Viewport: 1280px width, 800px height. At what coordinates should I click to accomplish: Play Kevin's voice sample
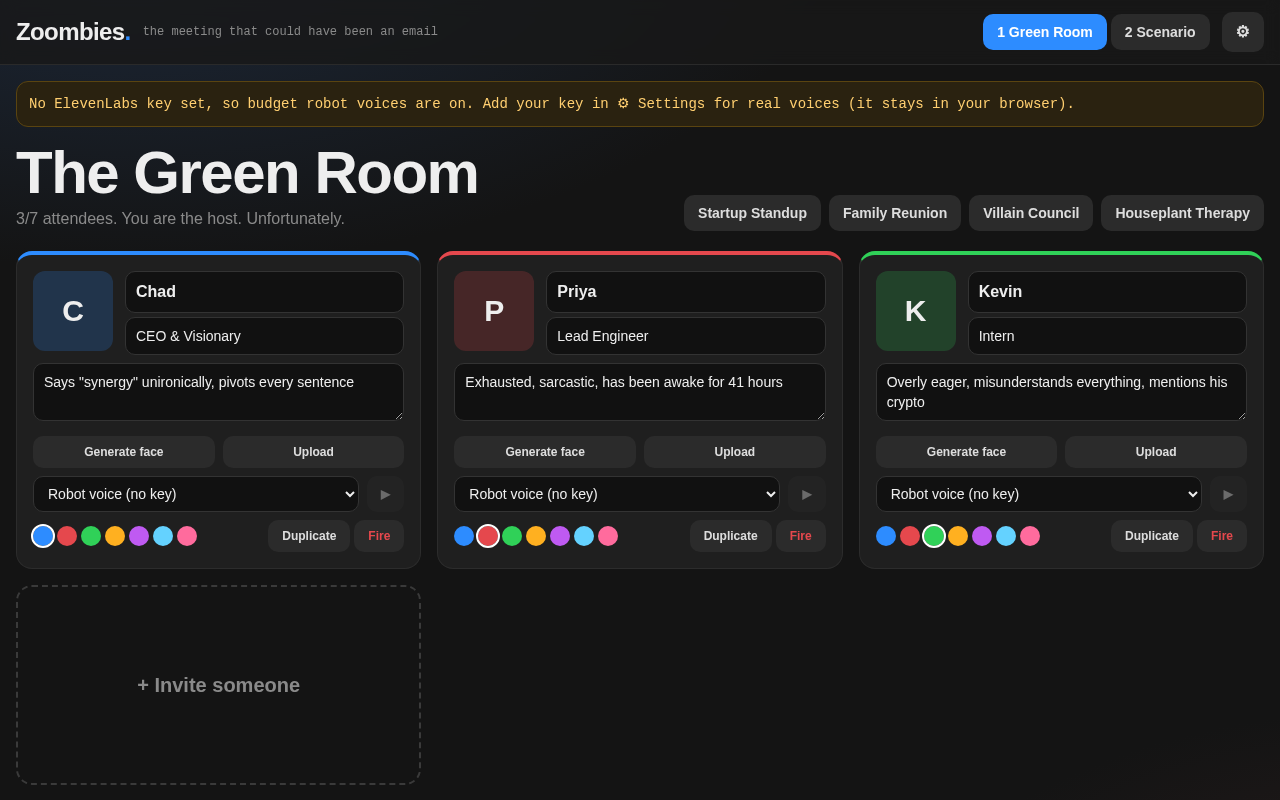tap(1228, 494)
